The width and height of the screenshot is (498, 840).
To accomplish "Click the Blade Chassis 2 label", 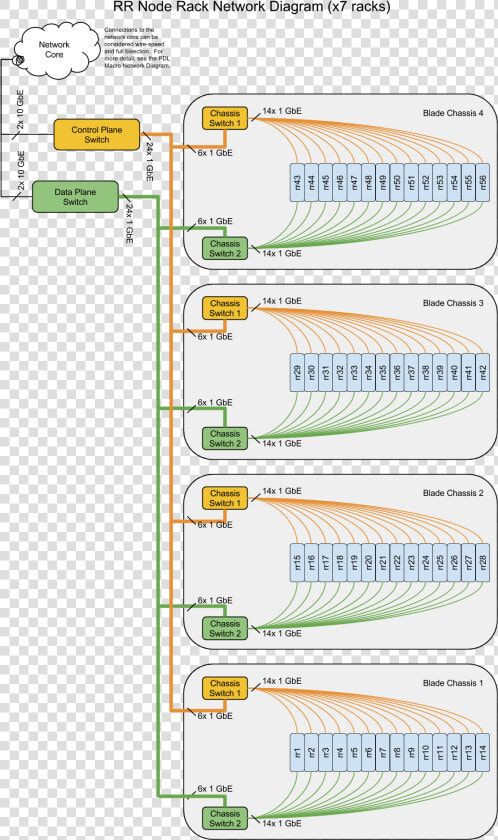I will pos(453,493).
